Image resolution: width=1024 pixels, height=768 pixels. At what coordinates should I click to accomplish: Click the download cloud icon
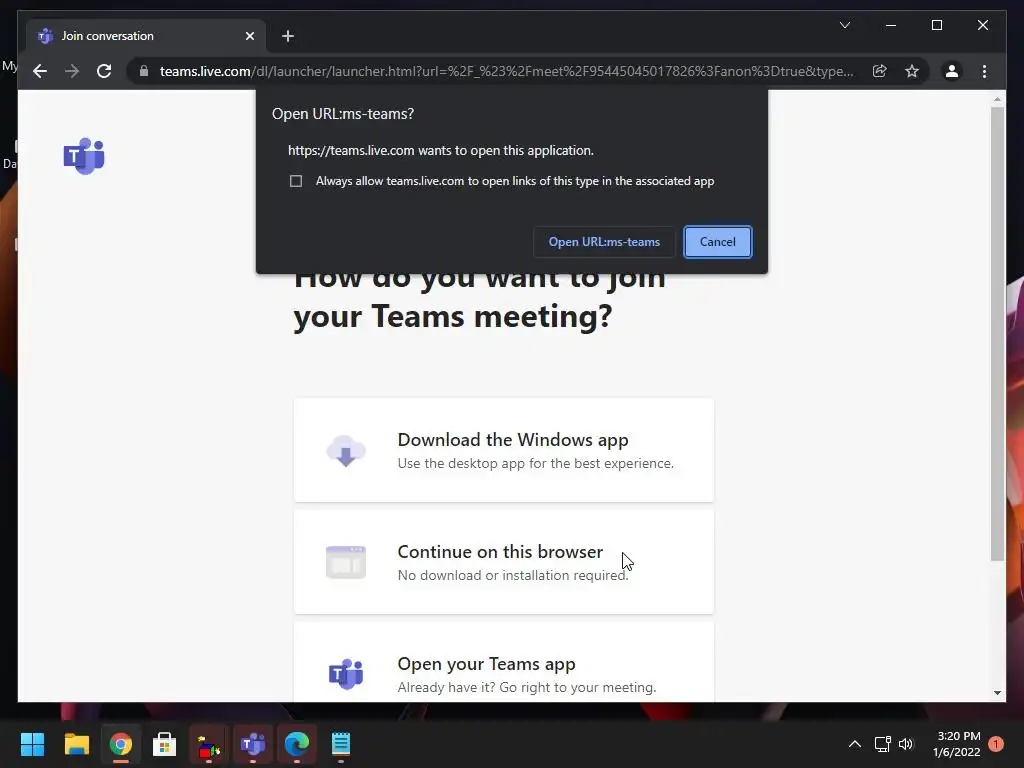[345, 451]
